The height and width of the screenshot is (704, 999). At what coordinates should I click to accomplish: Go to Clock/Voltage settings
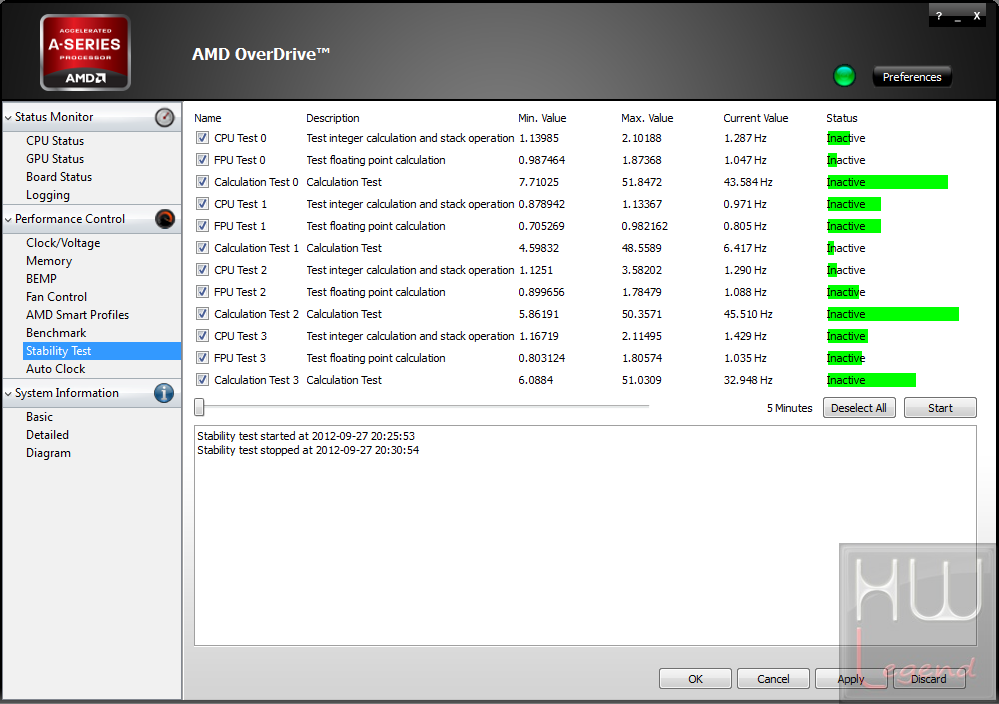pyautogui.click(x=63, y=243)
